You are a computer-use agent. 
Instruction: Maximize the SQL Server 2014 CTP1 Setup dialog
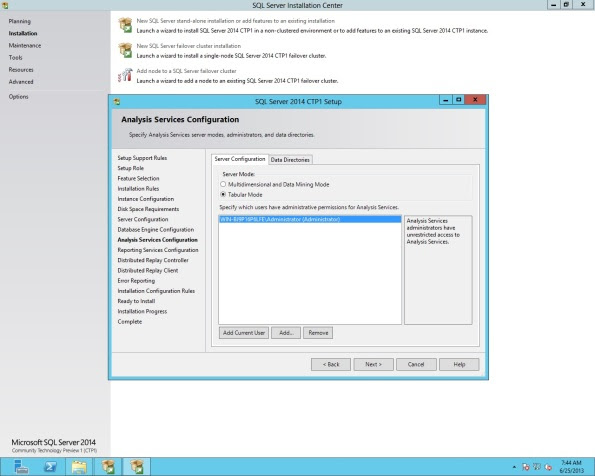(458, 100)
